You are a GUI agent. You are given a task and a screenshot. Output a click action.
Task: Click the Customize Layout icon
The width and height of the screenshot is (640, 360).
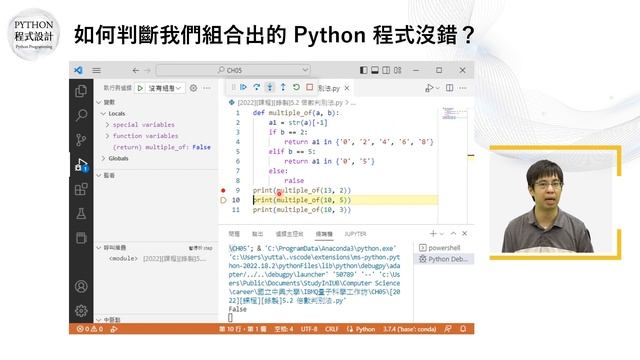[x=398, y=70]
